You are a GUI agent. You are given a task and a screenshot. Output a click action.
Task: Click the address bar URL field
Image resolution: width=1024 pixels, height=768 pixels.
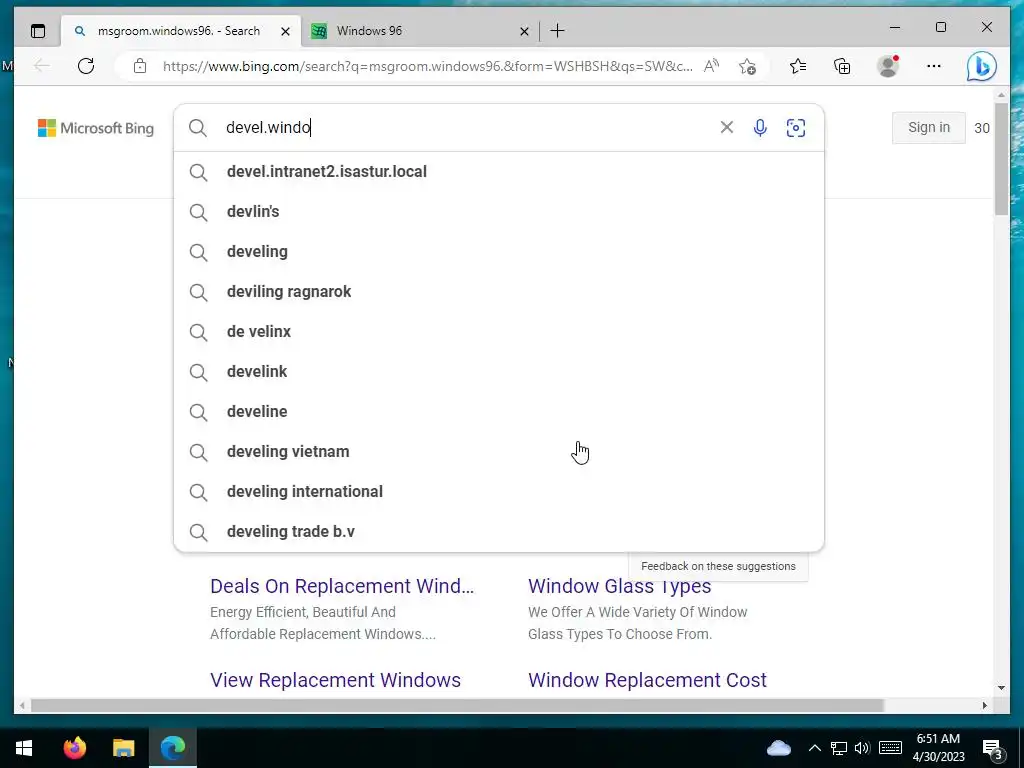click(428, 66)
